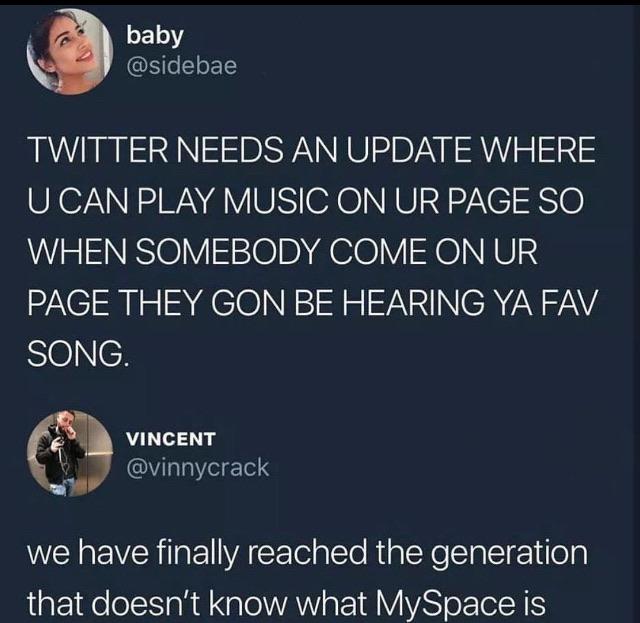This screenshot has height=623, width=640.
Task: Click the word "generation" in the reply
Action: click(509, 552)
